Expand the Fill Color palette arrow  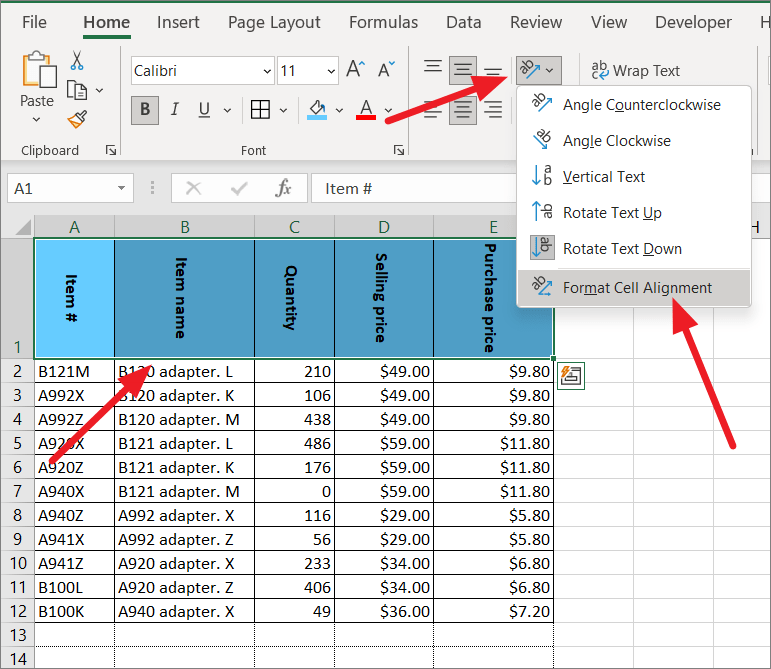[x=339, y=110]
